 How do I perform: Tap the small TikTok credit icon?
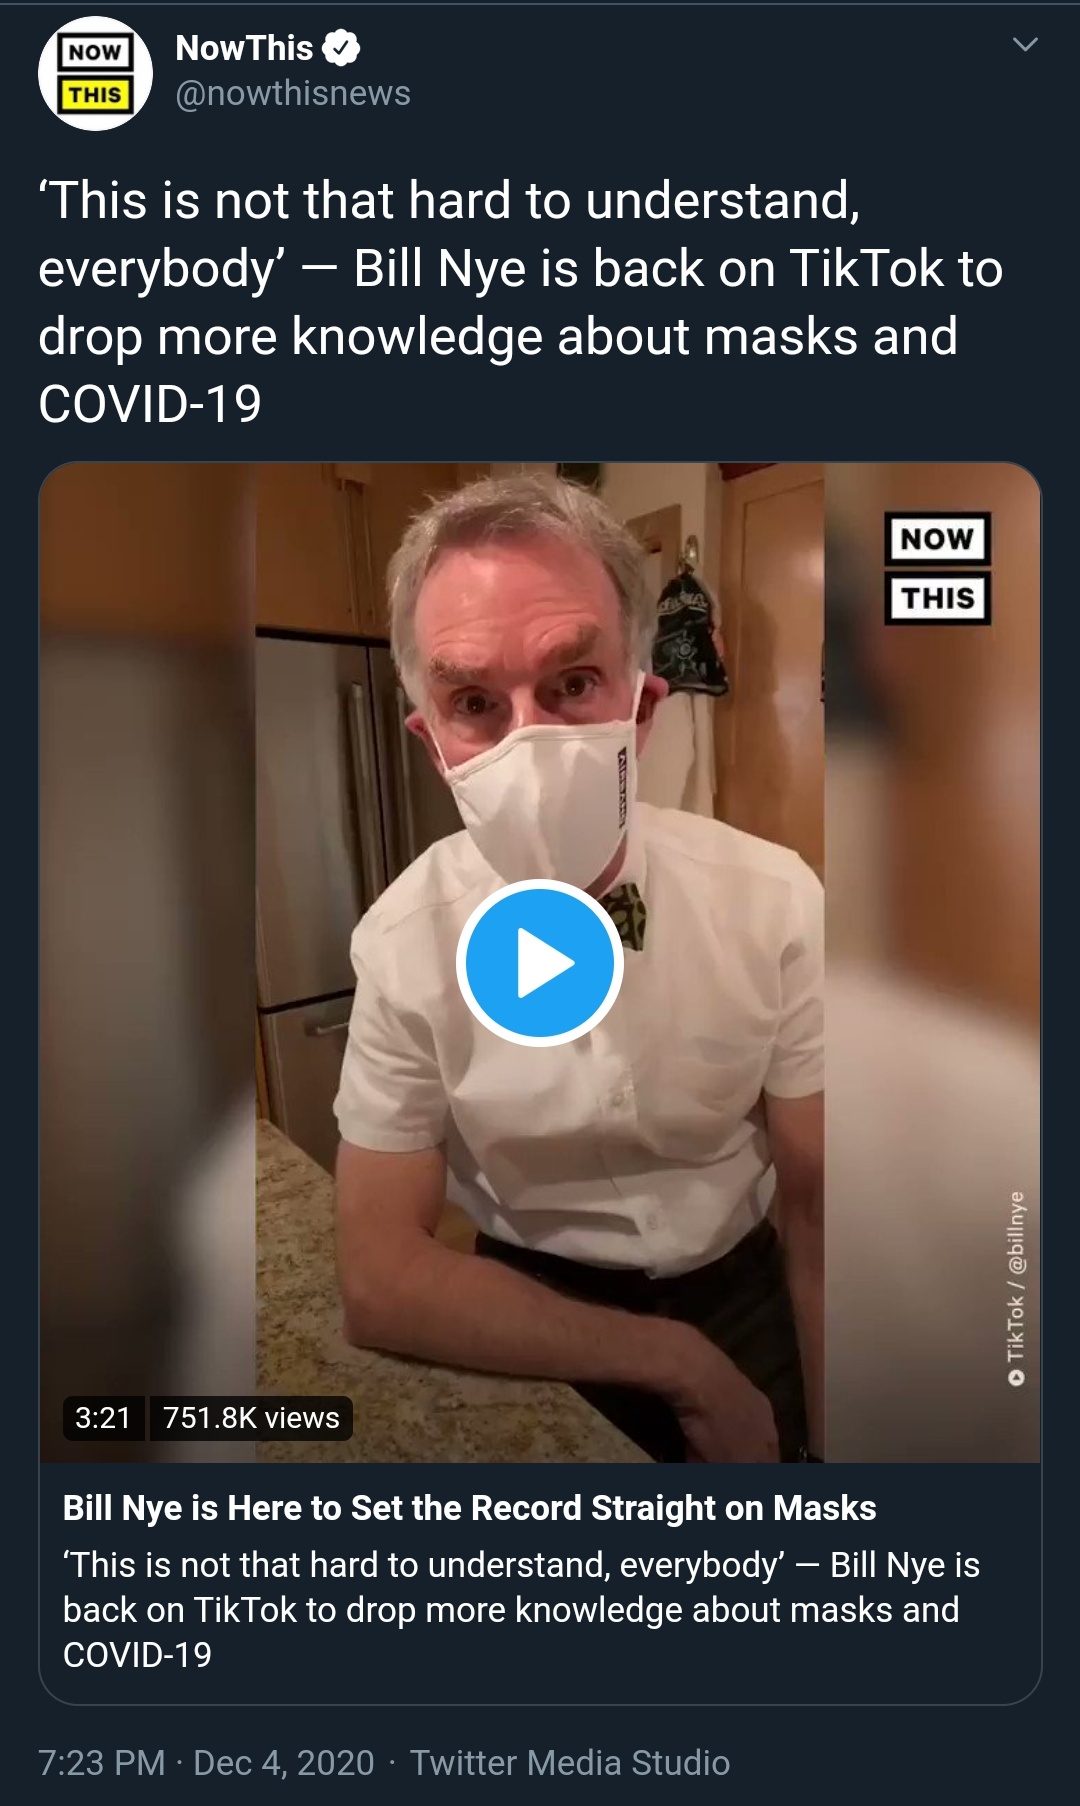point(1017,1378)
